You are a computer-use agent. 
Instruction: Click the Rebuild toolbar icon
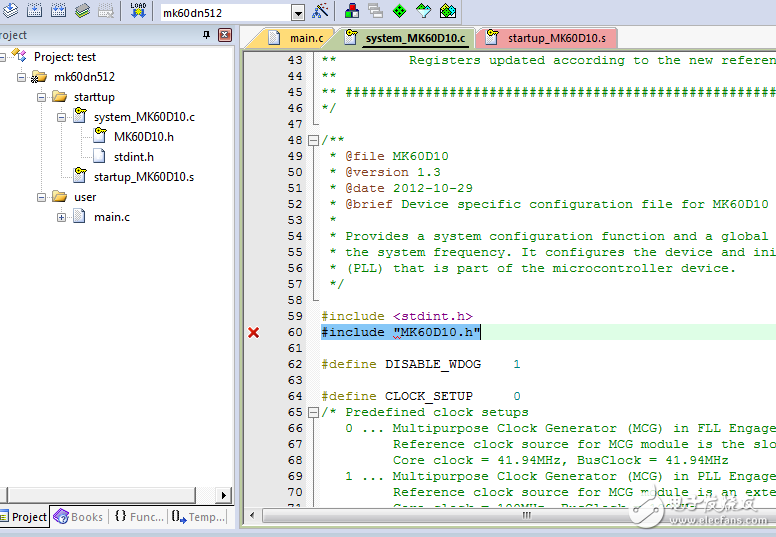(x=58, y=12)
